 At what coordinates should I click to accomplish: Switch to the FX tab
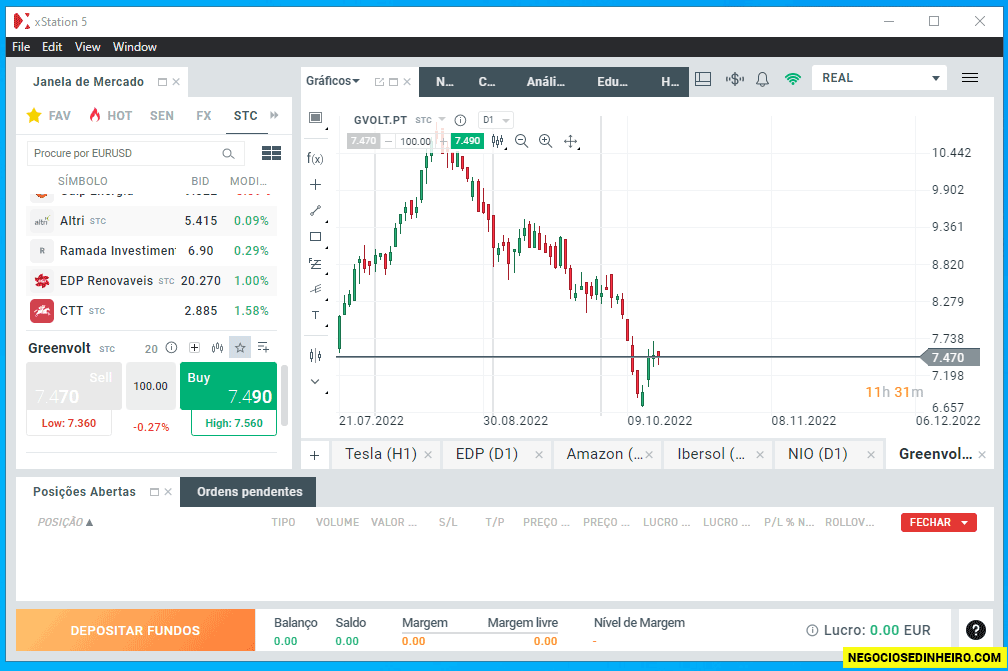click(204, 116)
